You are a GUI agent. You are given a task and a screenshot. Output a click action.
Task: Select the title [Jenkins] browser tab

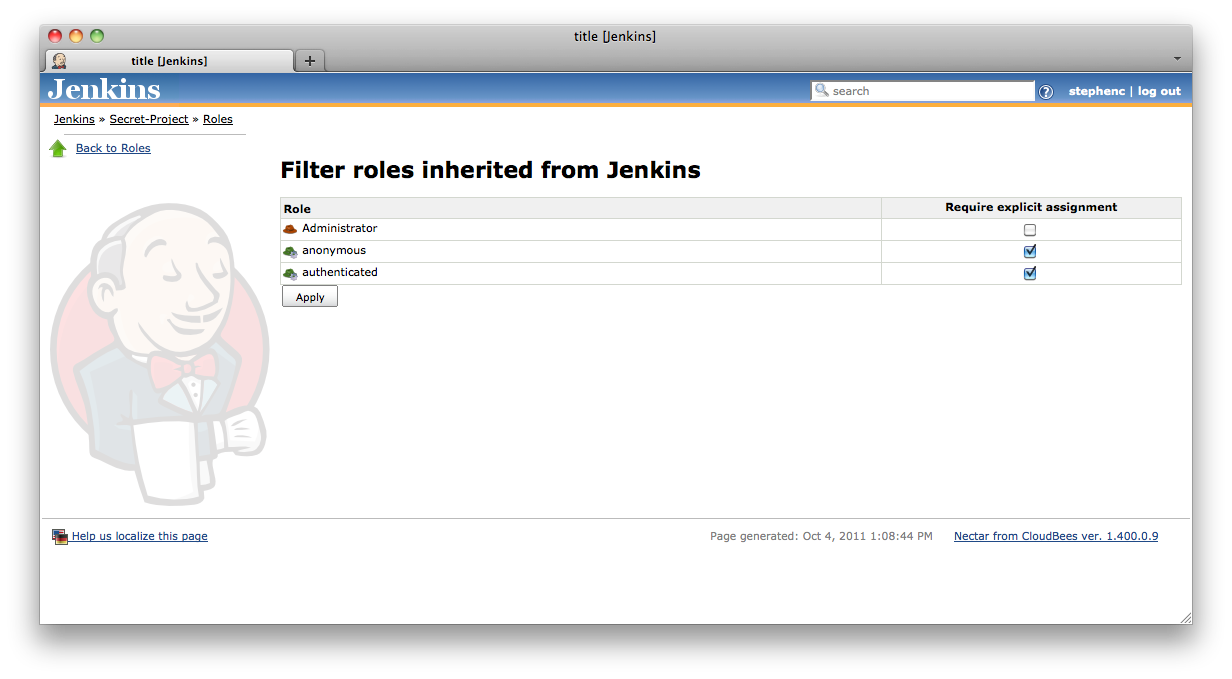click(x=169, y=61)
